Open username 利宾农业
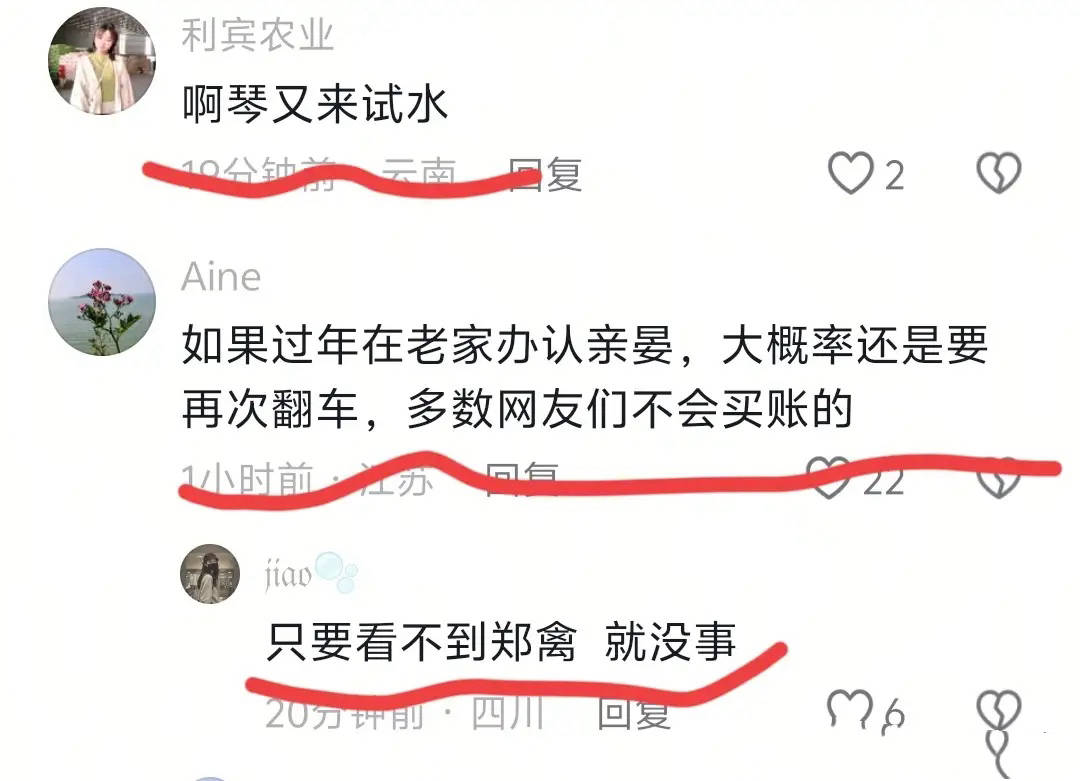 pos(258,35)
